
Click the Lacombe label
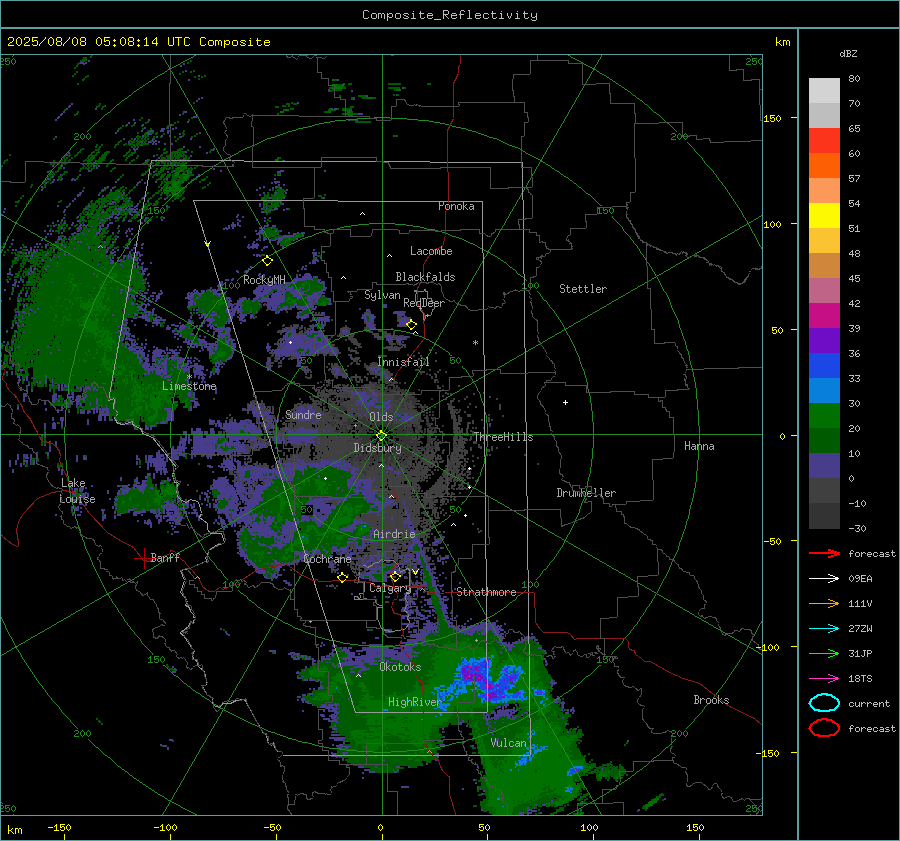(431, 251)
